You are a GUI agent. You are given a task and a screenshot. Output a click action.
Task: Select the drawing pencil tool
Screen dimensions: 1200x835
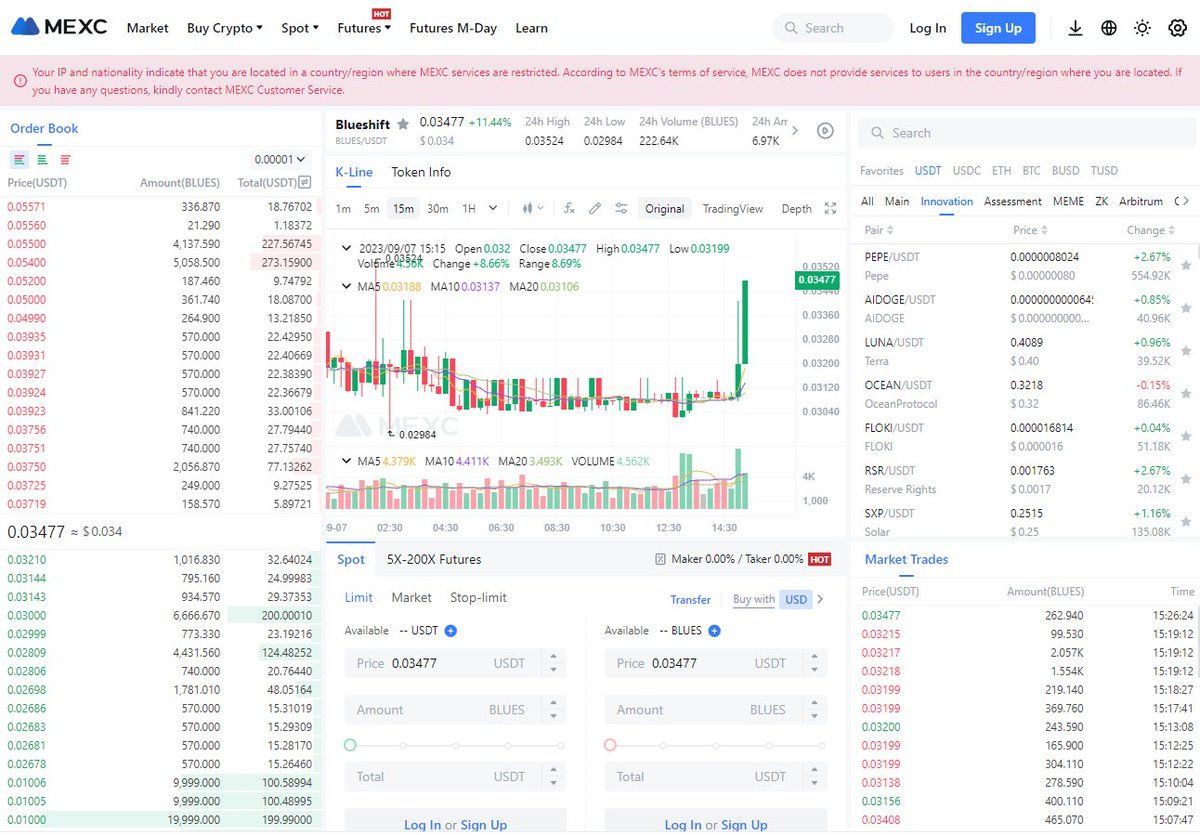click(x=595, y=208)
